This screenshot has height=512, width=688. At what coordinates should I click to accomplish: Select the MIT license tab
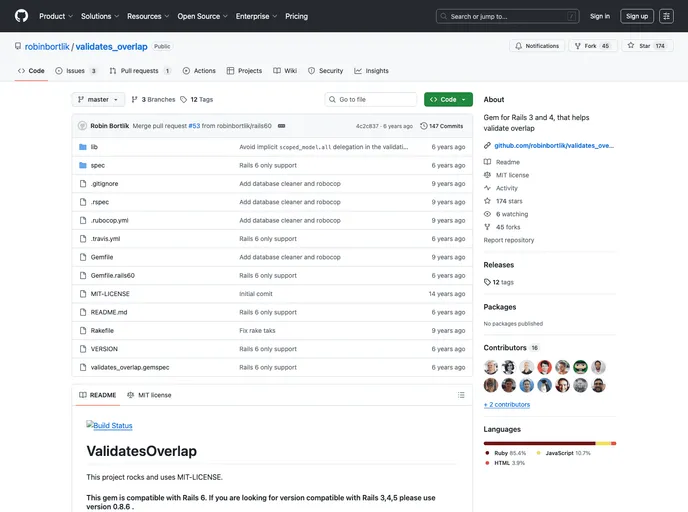tap(149, 395)
